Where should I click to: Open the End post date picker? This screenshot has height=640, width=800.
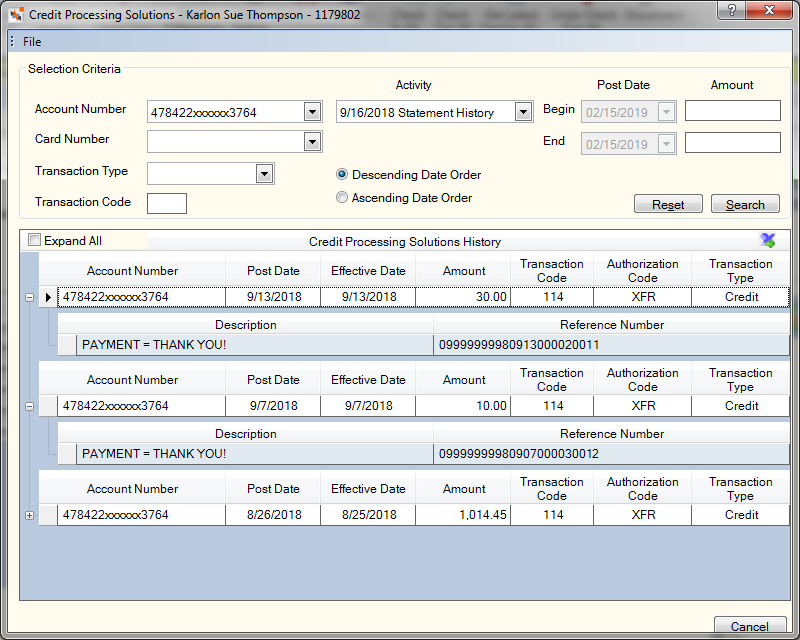click(666, 144)
